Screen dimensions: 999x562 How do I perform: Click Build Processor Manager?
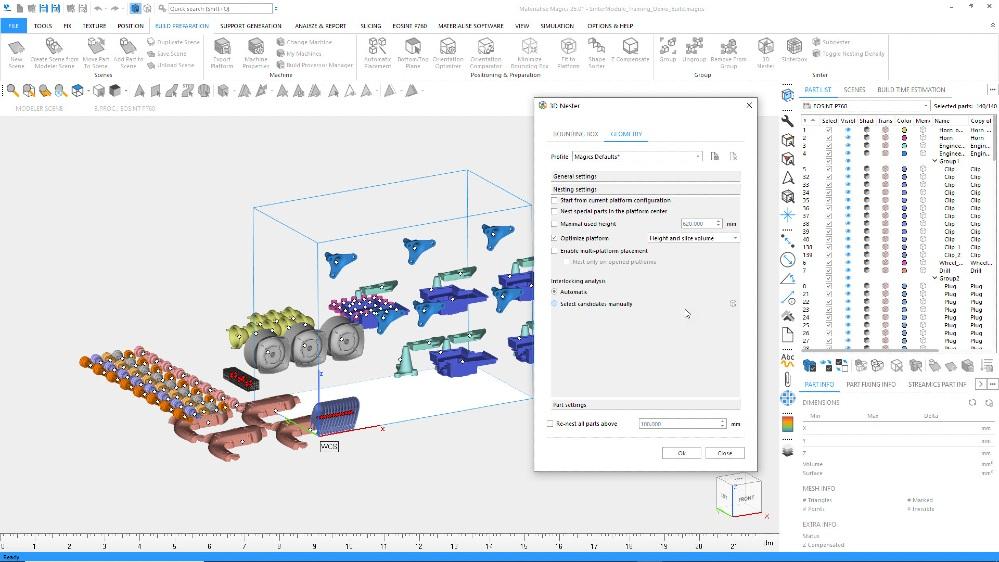[315, 65]
